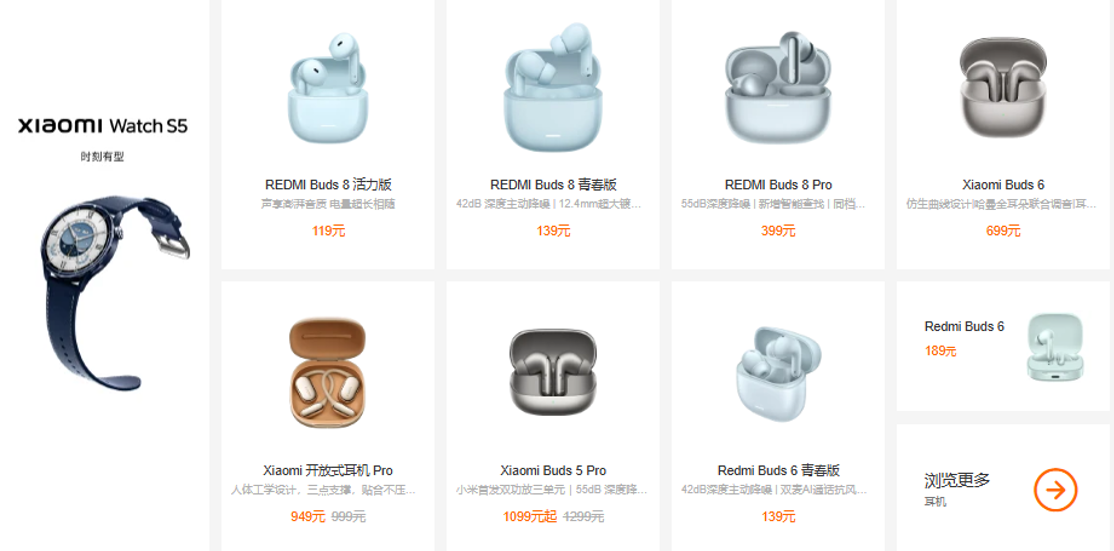The image size is (1114, 551).
Task: Click the small Redmi Buds 6 thumbnail
Action: pos(1055,347)
